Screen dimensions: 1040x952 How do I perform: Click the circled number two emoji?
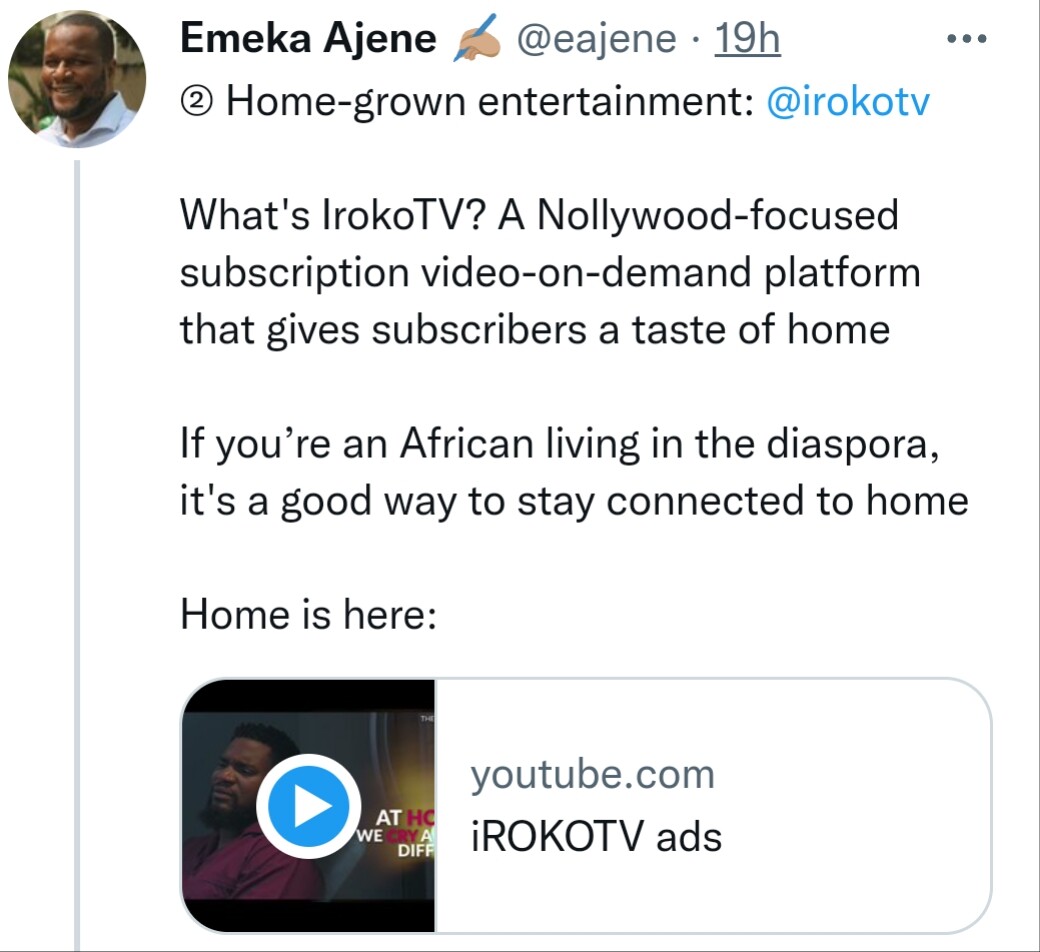click(x=197, y=102)
